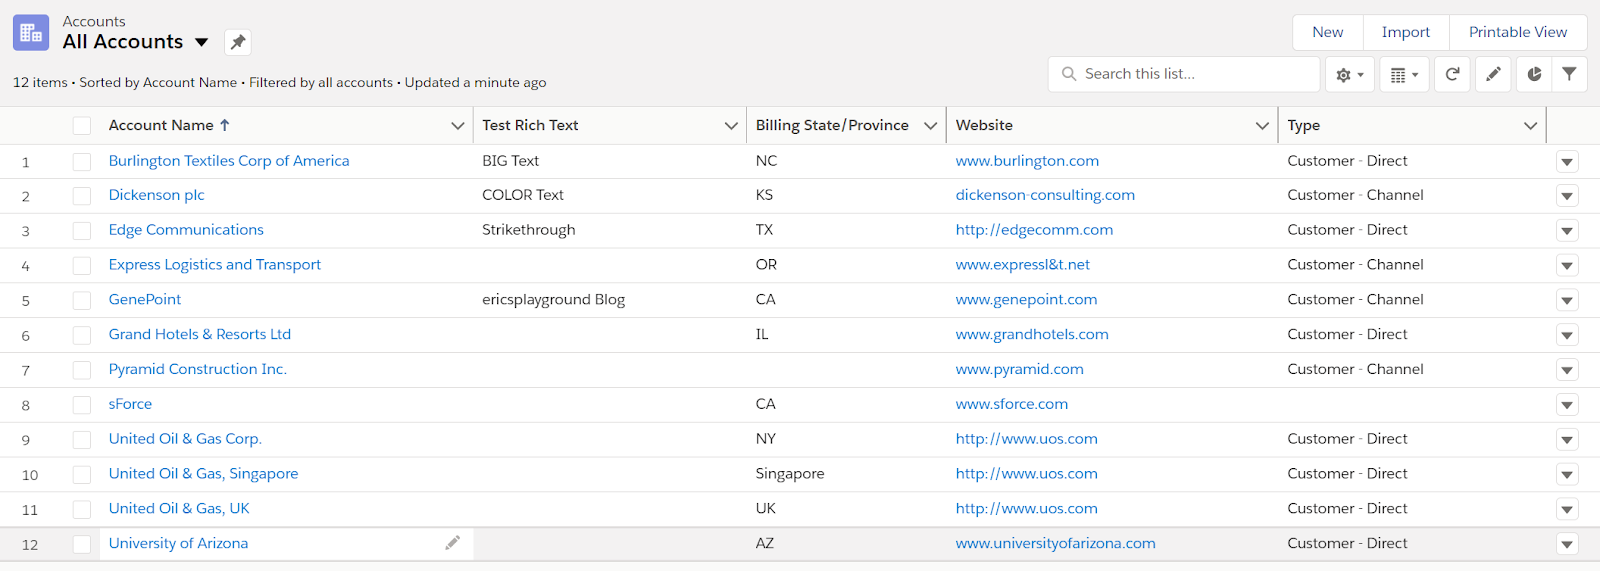Toggle the select-all rows header checkbox
This screenshot has width=1600, height=571.
coord(82,126)
